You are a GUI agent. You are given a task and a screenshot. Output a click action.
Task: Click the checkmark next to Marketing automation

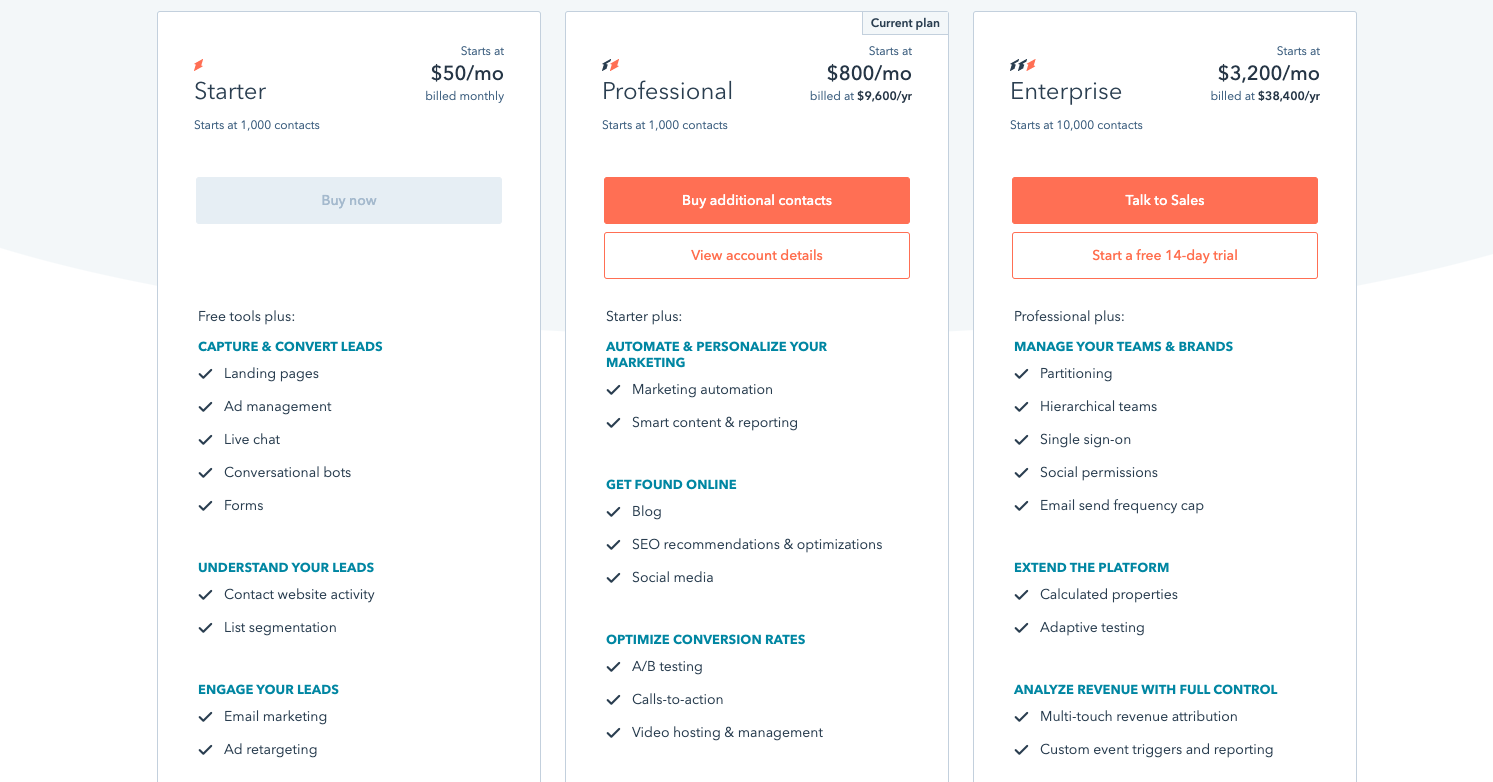[x=613, y=390]
